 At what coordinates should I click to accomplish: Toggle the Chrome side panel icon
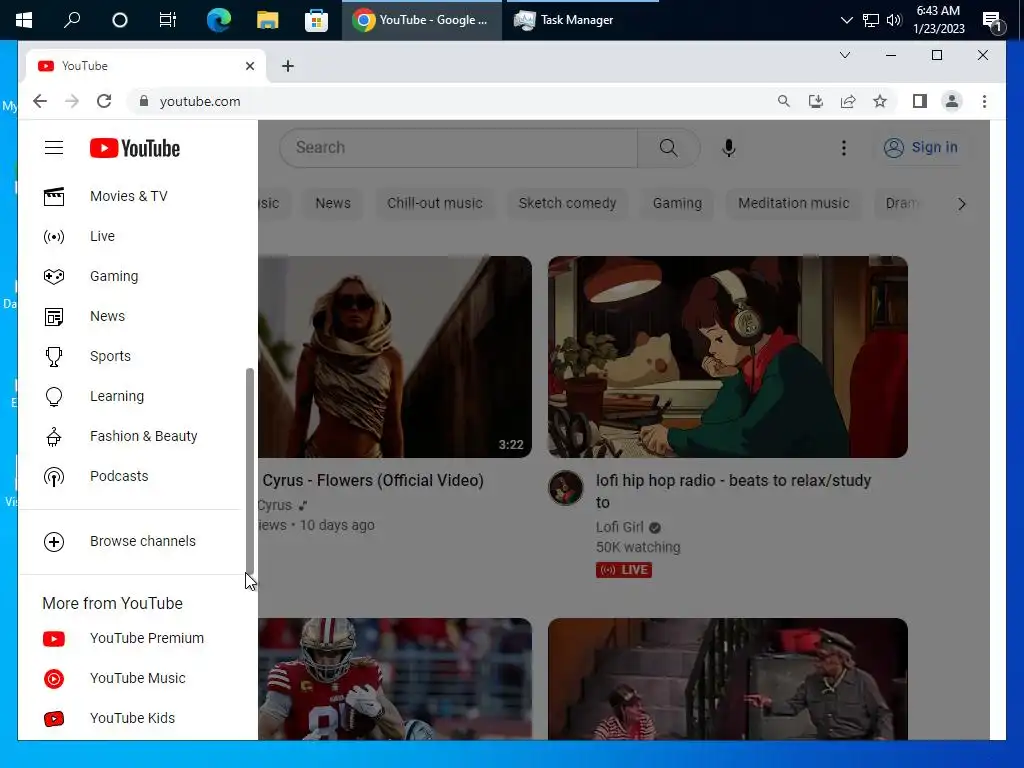(920, 101)
